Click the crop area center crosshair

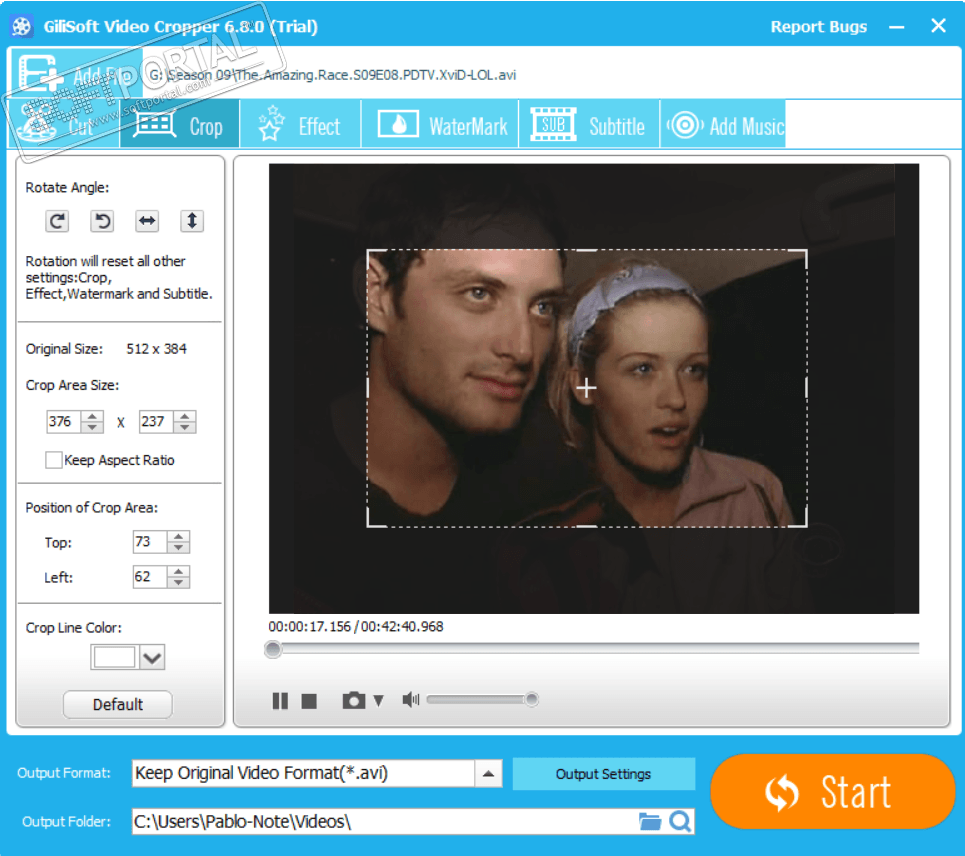point(586,388)
